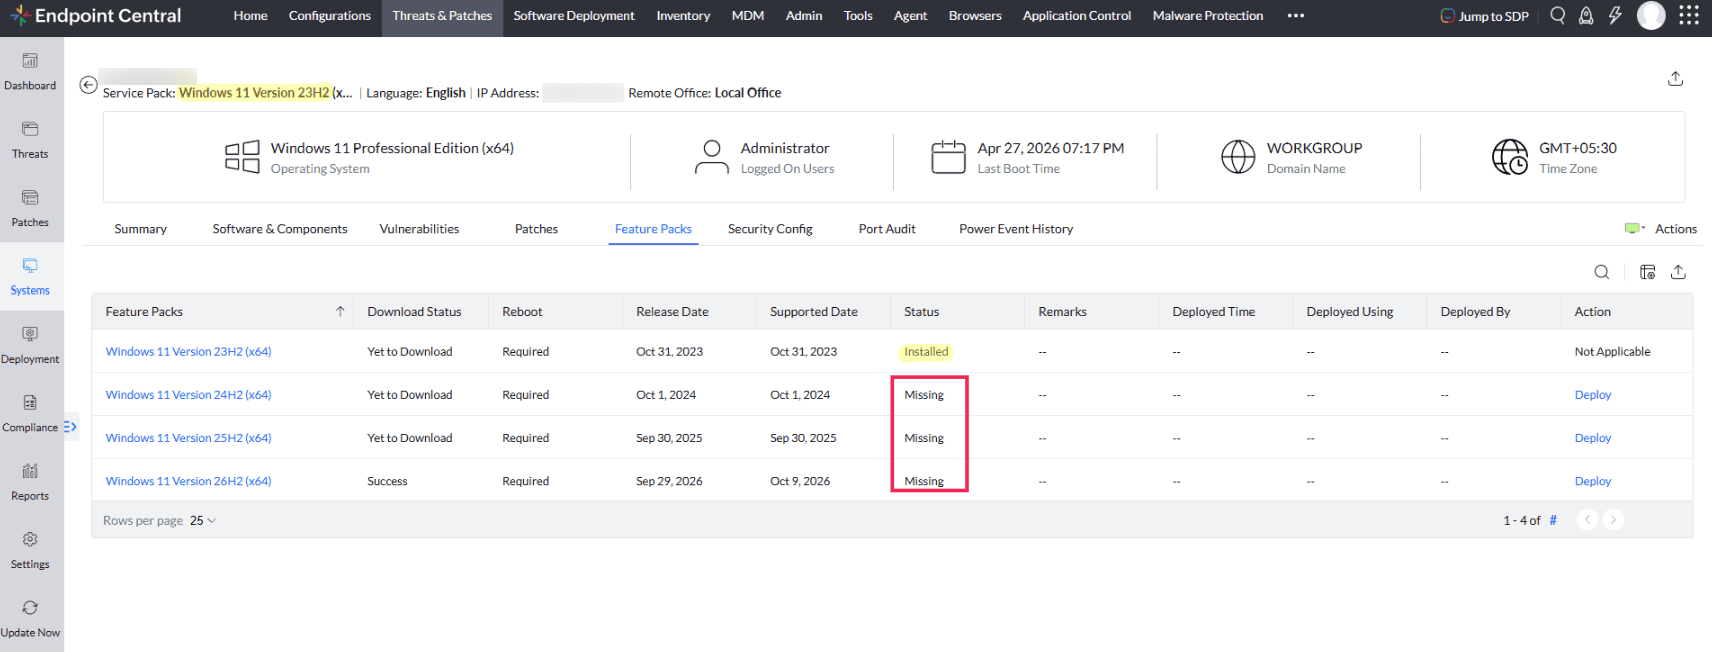
Task: Open the Home menu
Action: tap(250, 16)
